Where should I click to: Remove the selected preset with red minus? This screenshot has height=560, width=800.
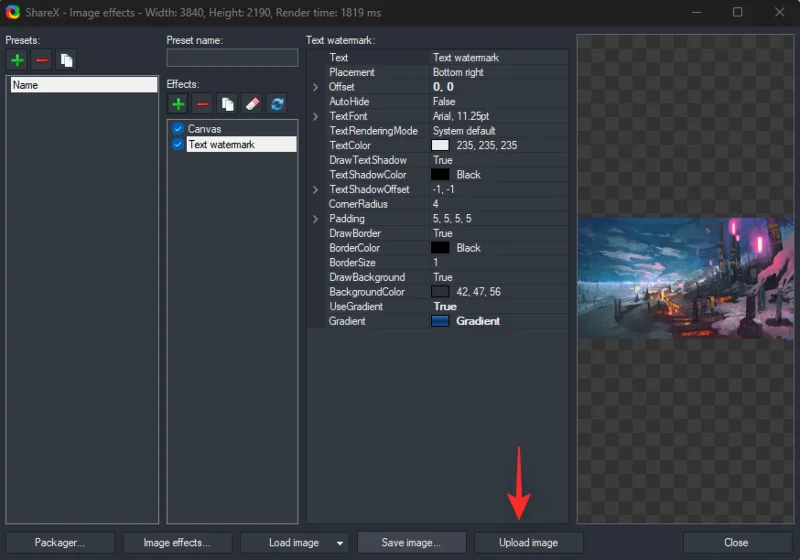(42, 60)
